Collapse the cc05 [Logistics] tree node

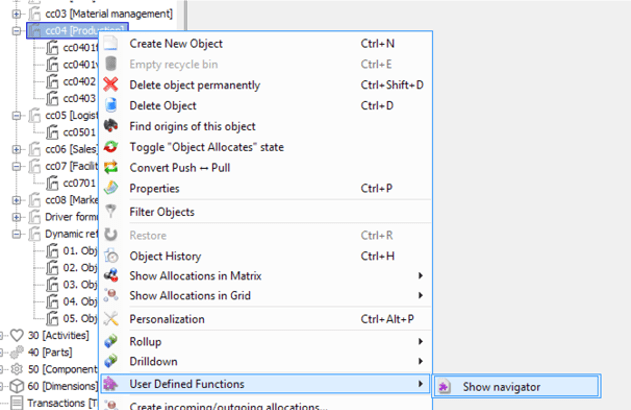(x=16, y=115)
